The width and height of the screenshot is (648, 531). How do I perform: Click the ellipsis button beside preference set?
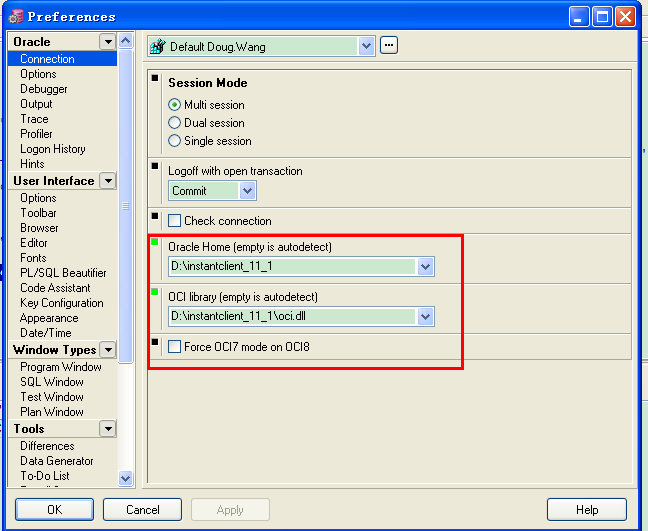(389, 45)
